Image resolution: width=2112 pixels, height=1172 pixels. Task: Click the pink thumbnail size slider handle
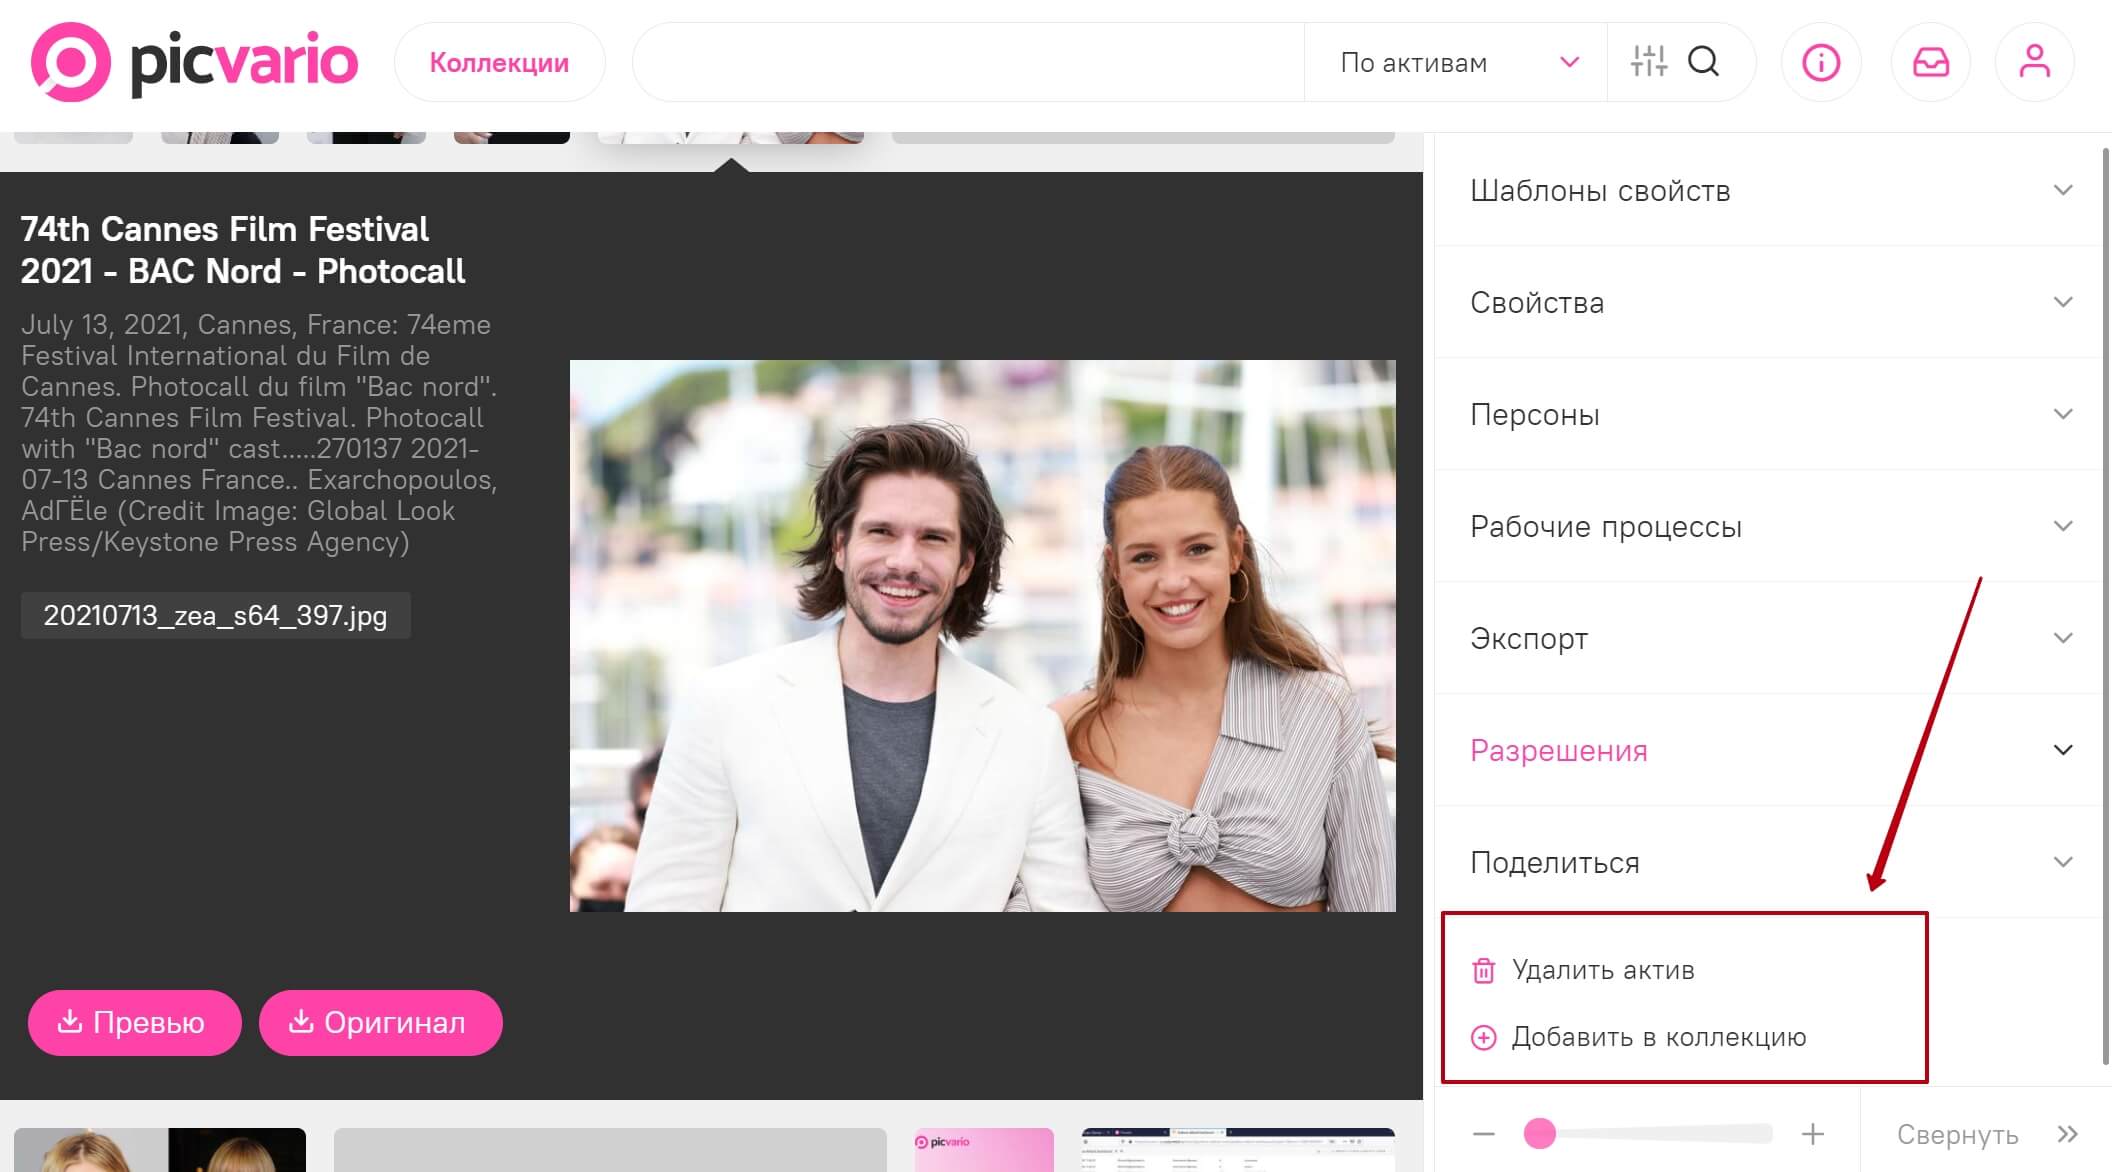point(1540,1134)
